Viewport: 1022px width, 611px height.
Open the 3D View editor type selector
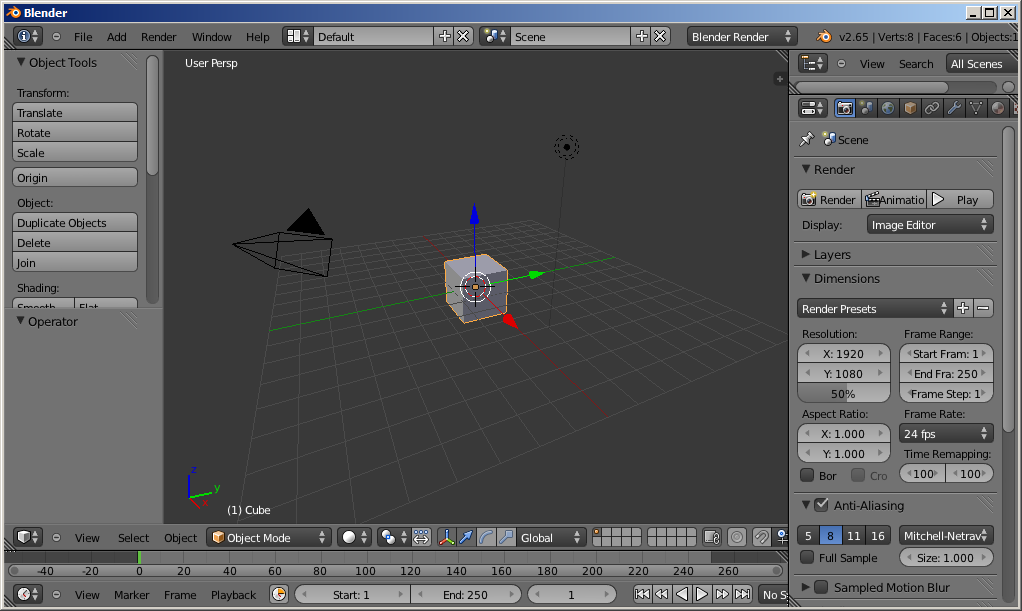(28, 537)
